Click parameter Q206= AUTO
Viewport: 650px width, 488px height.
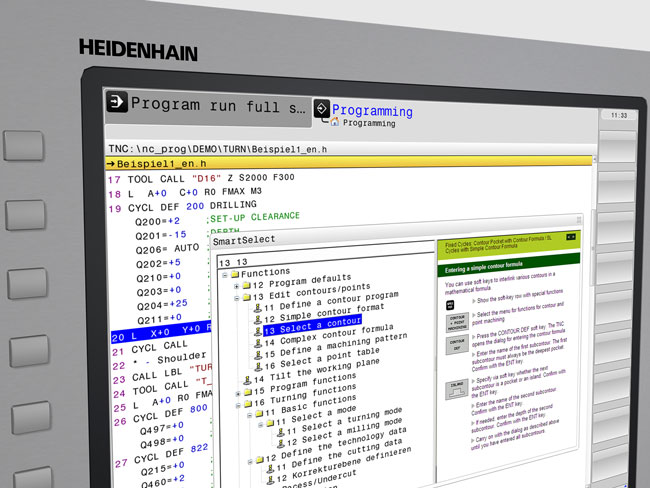[x=167, y=249]
